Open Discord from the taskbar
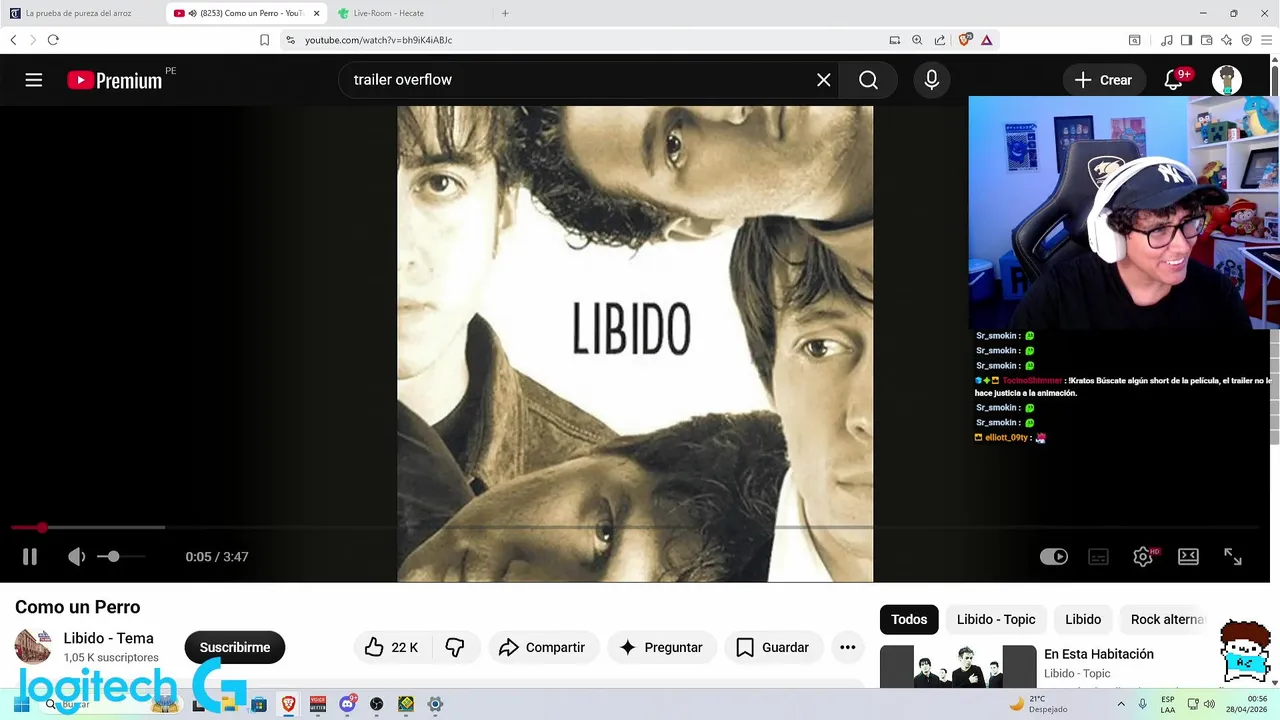 (x=347, y=704)
